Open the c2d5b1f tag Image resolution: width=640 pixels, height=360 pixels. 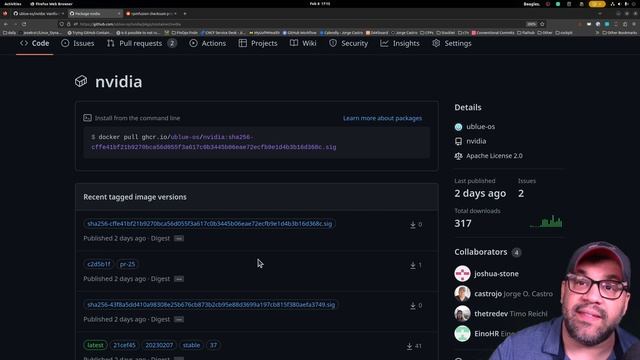coord(99,264)
